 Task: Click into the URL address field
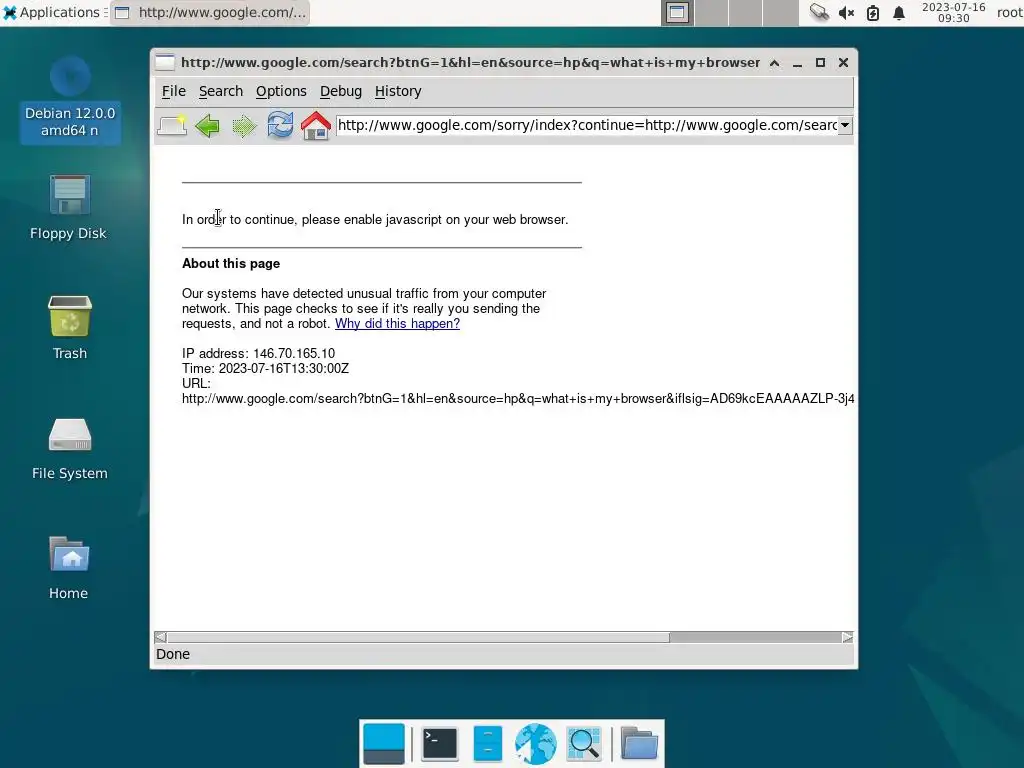tap(586, 125)
